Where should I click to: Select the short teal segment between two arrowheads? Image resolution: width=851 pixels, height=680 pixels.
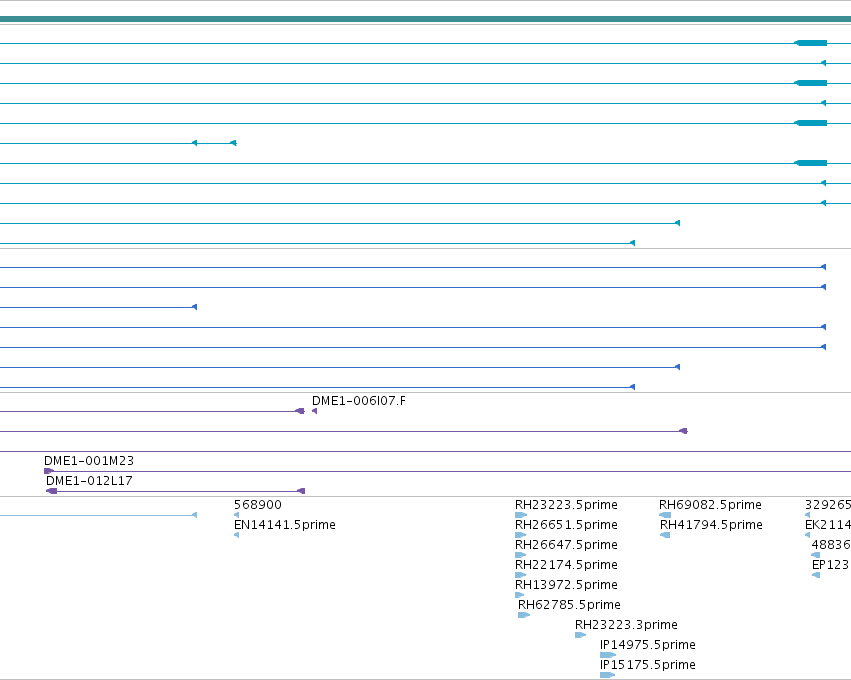pos(214,143)
